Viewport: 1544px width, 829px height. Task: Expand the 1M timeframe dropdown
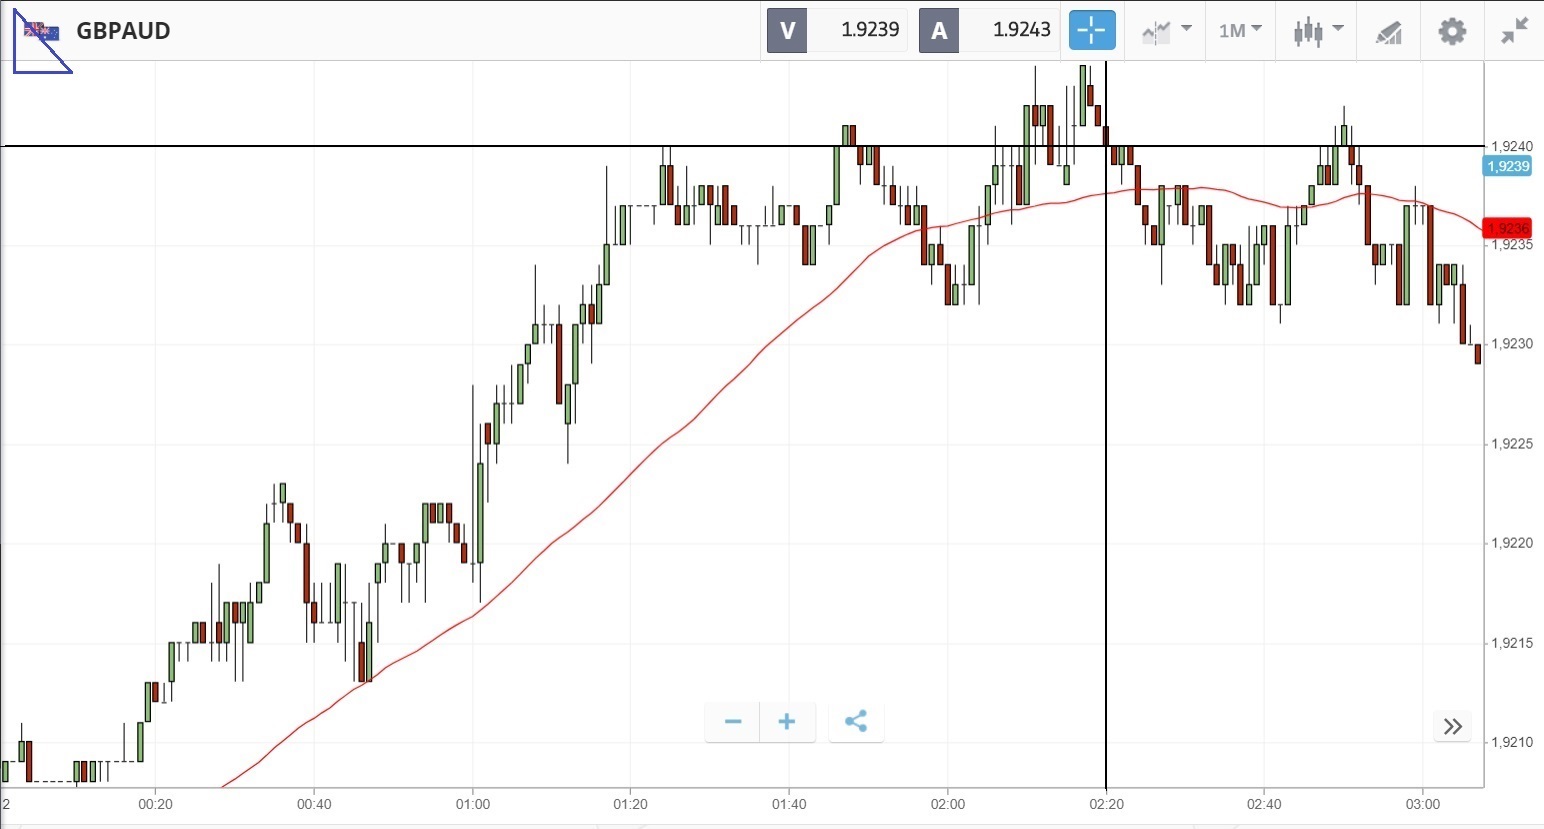point(1240,30)
